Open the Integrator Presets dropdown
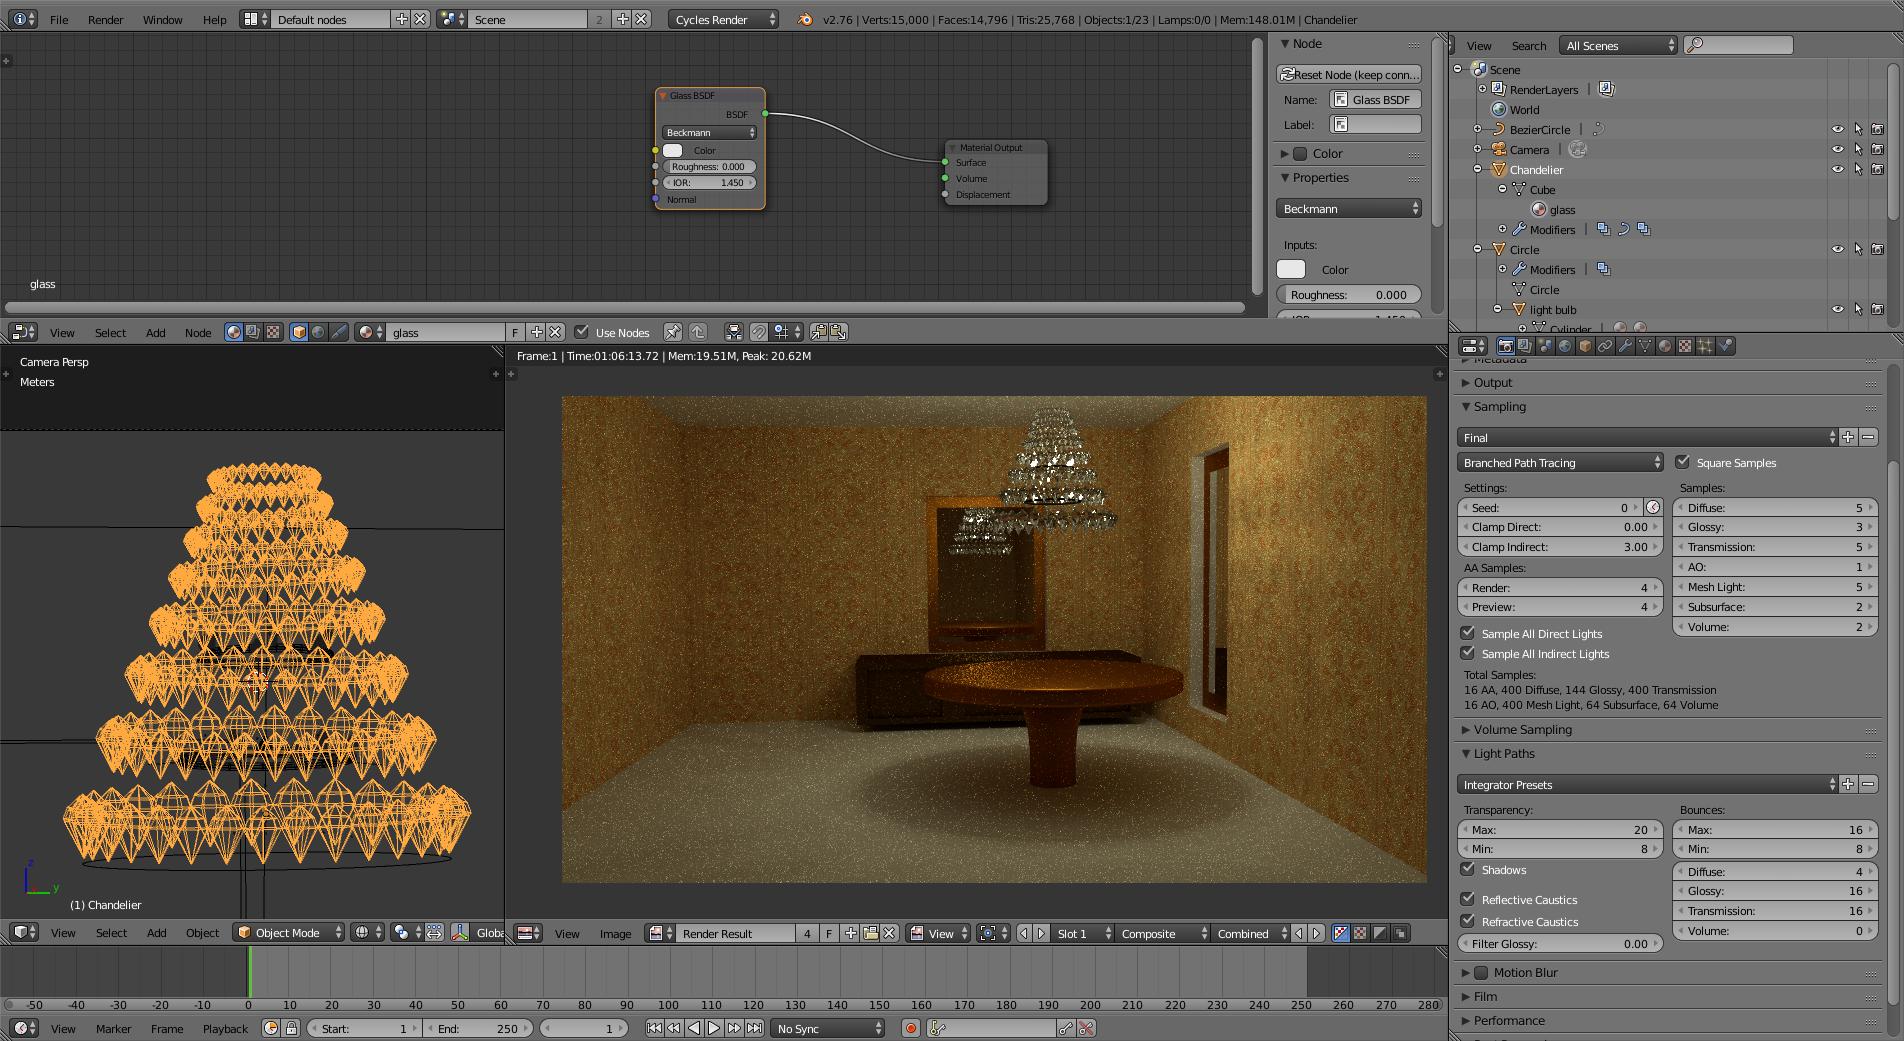Viewport: 1904px width, 1041px height. pyautogui.click(x=1648, y=785)
